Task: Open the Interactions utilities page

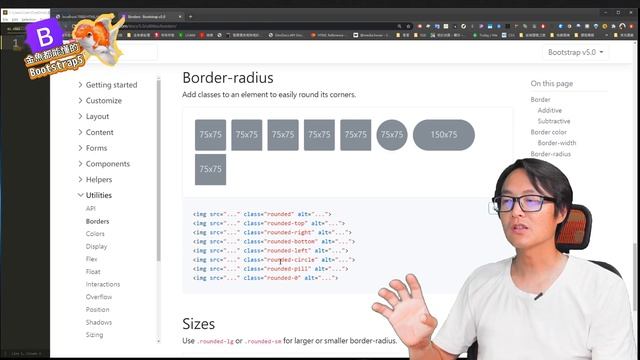Action: coord(103,284)
